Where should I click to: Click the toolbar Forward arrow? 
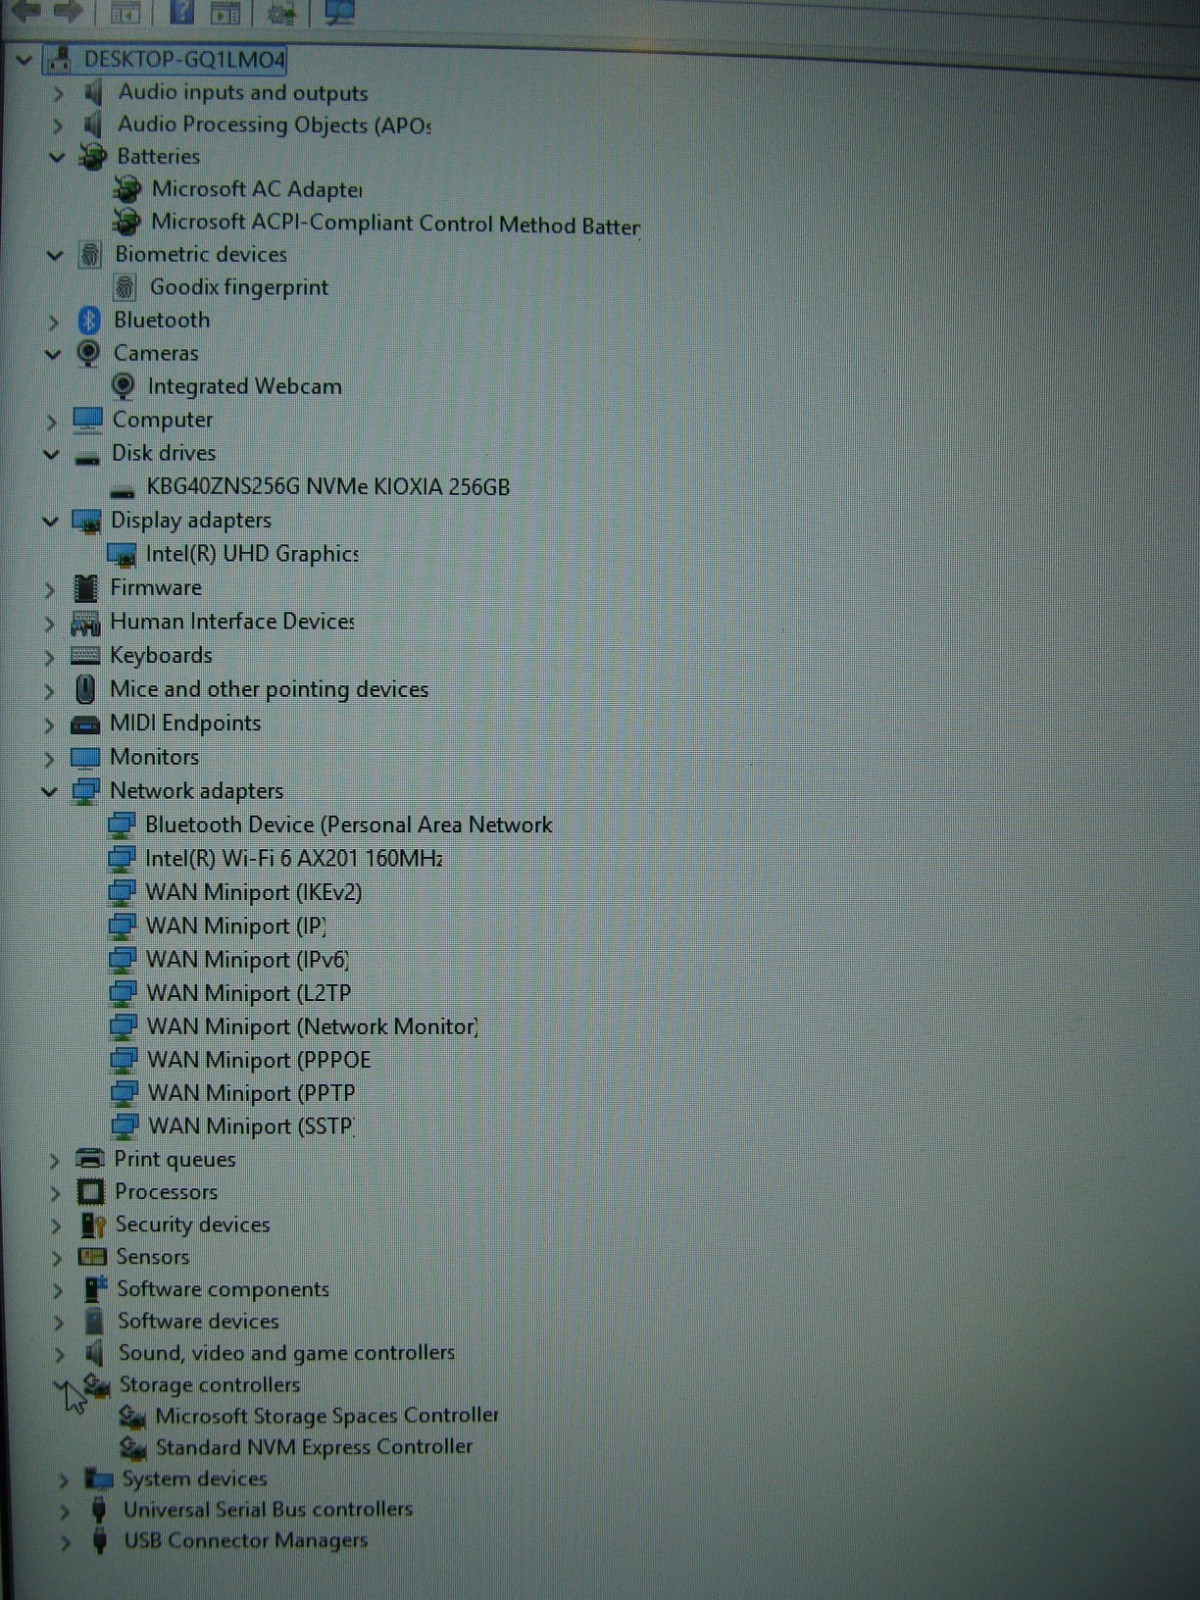tap(68, 11)
